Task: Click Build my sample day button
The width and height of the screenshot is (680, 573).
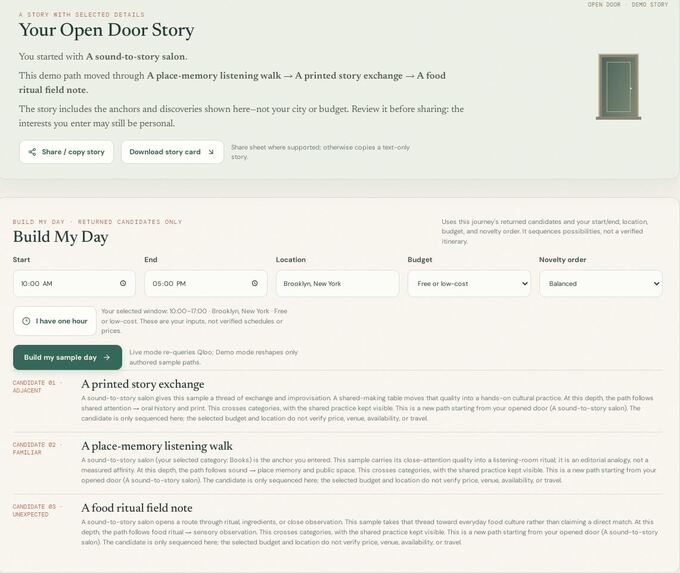Action: tap(67, 357)
